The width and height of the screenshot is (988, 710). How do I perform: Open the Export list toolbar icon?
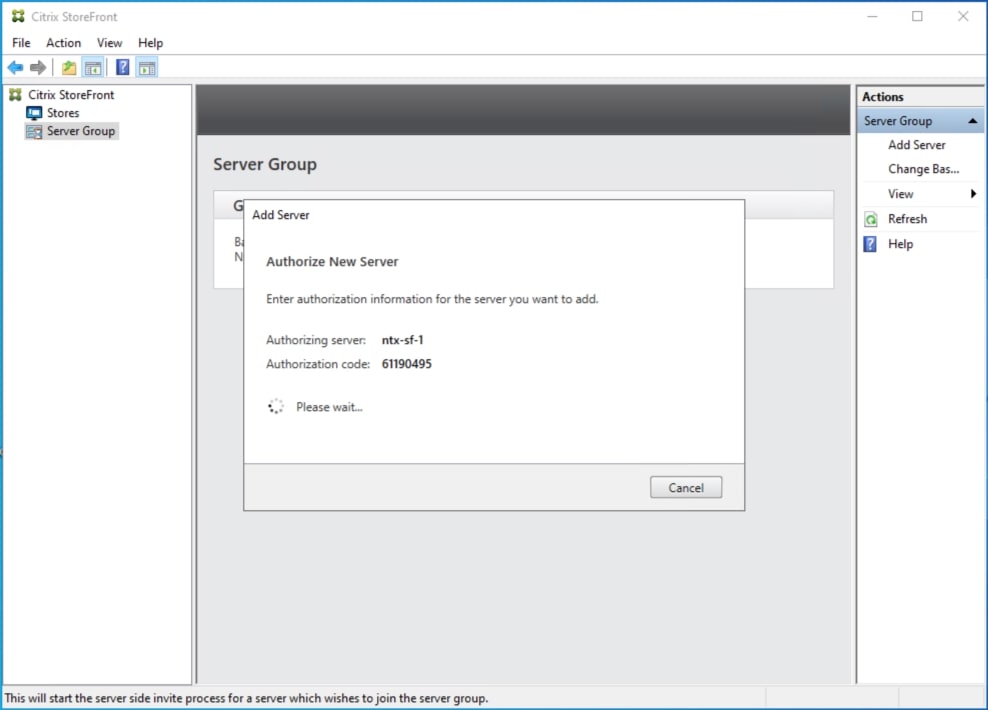coord(68,67)
